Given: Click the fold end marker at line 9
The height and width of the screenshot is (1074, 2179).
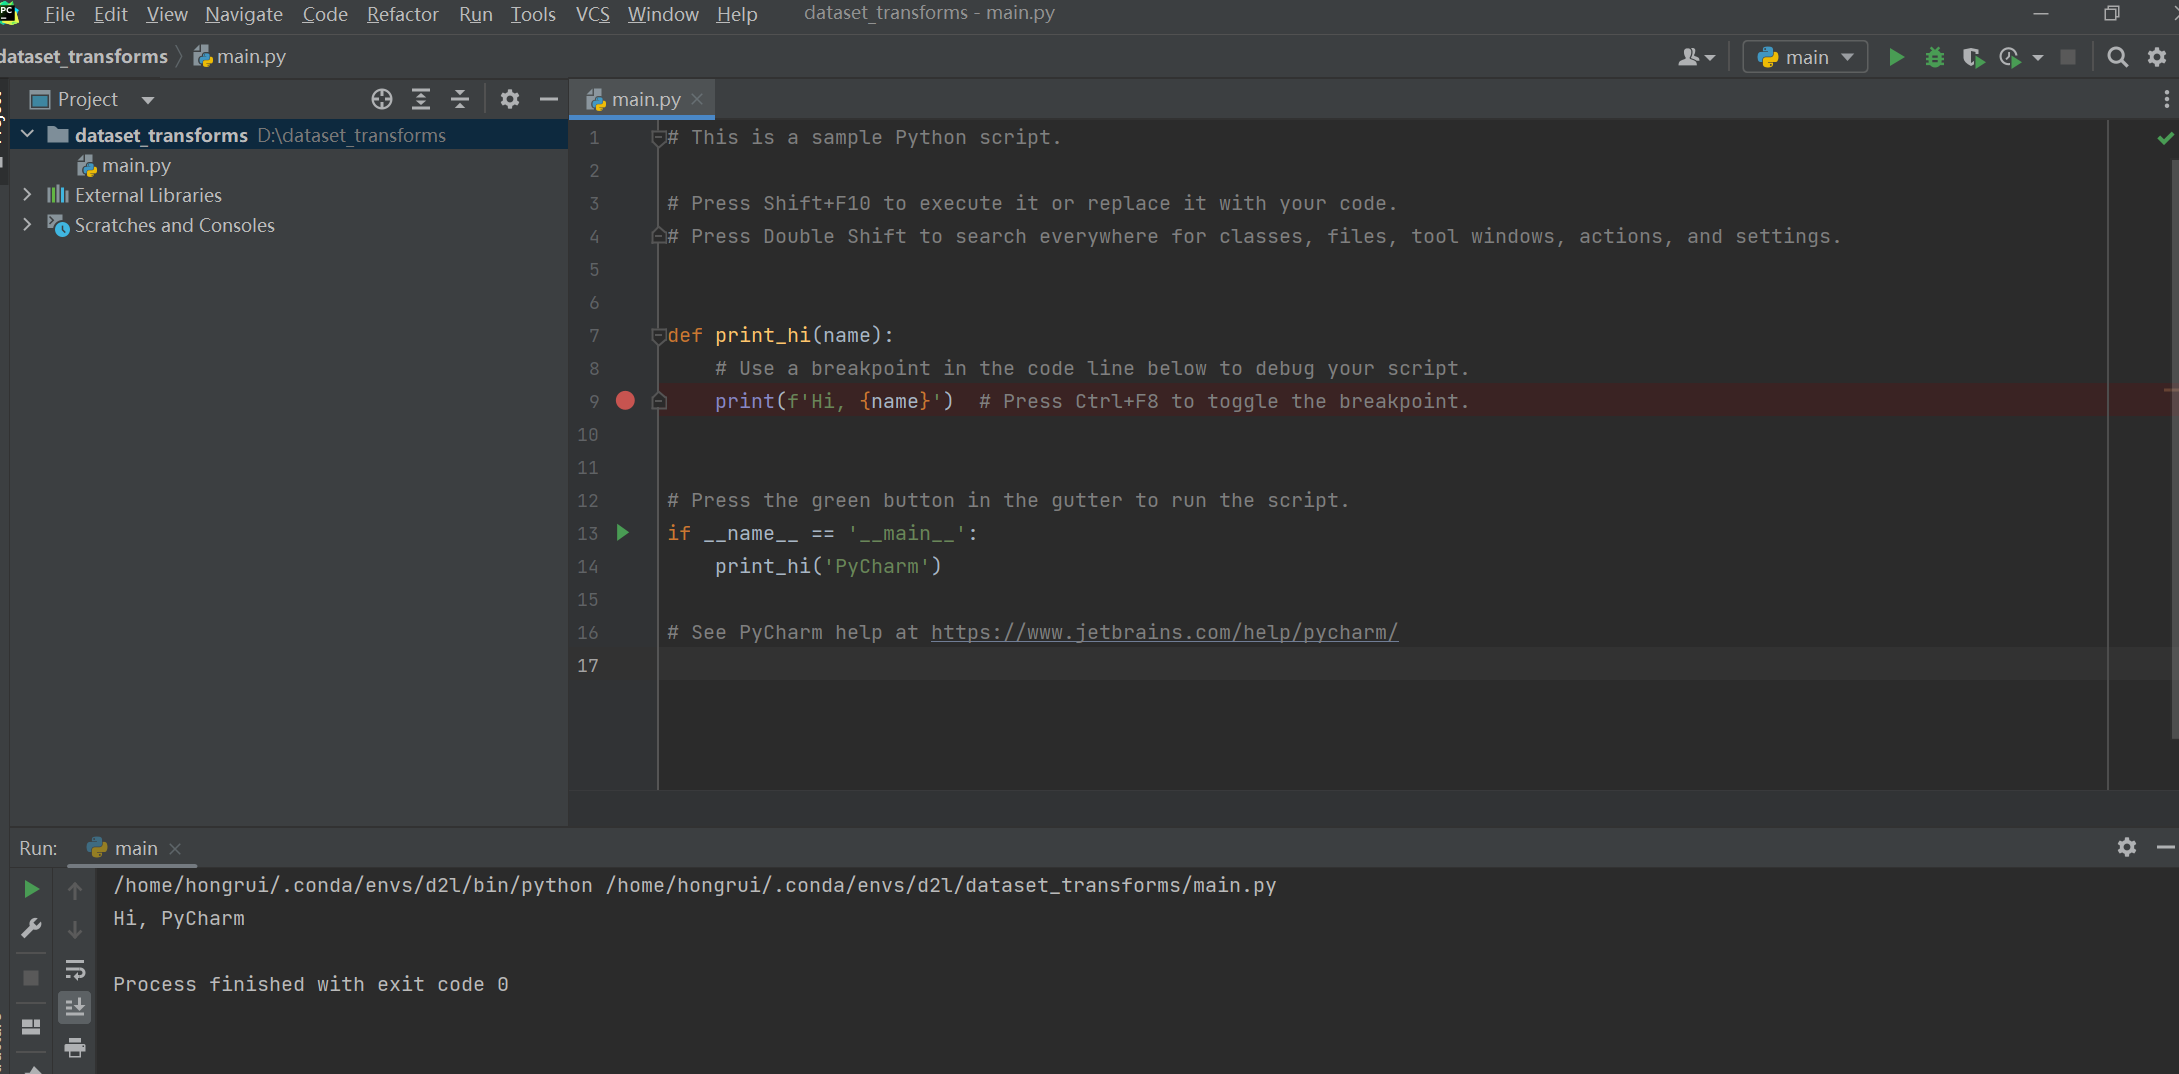Looking at the screenshot, I should coord(658,401).
